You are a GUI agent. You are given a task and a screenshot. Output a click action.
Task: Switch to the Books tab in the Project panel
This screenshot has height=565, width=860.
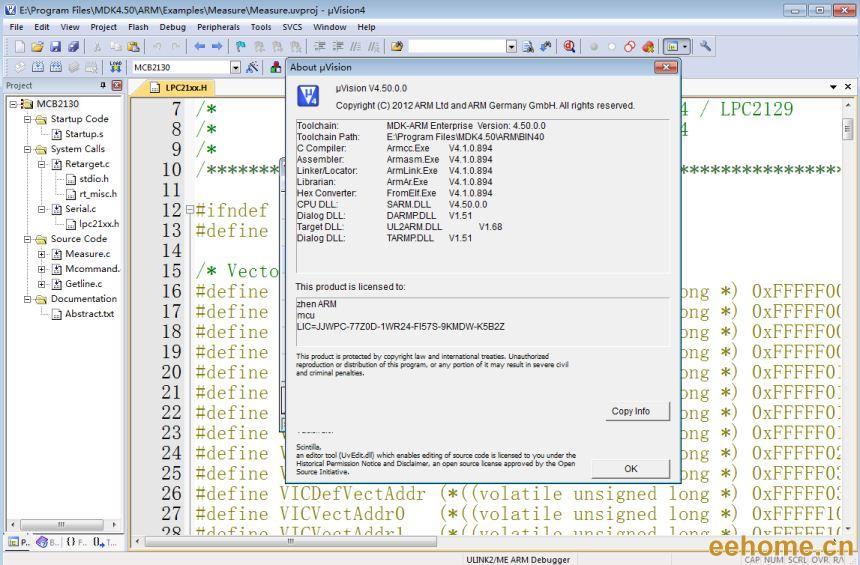click(x=48, y=542)
